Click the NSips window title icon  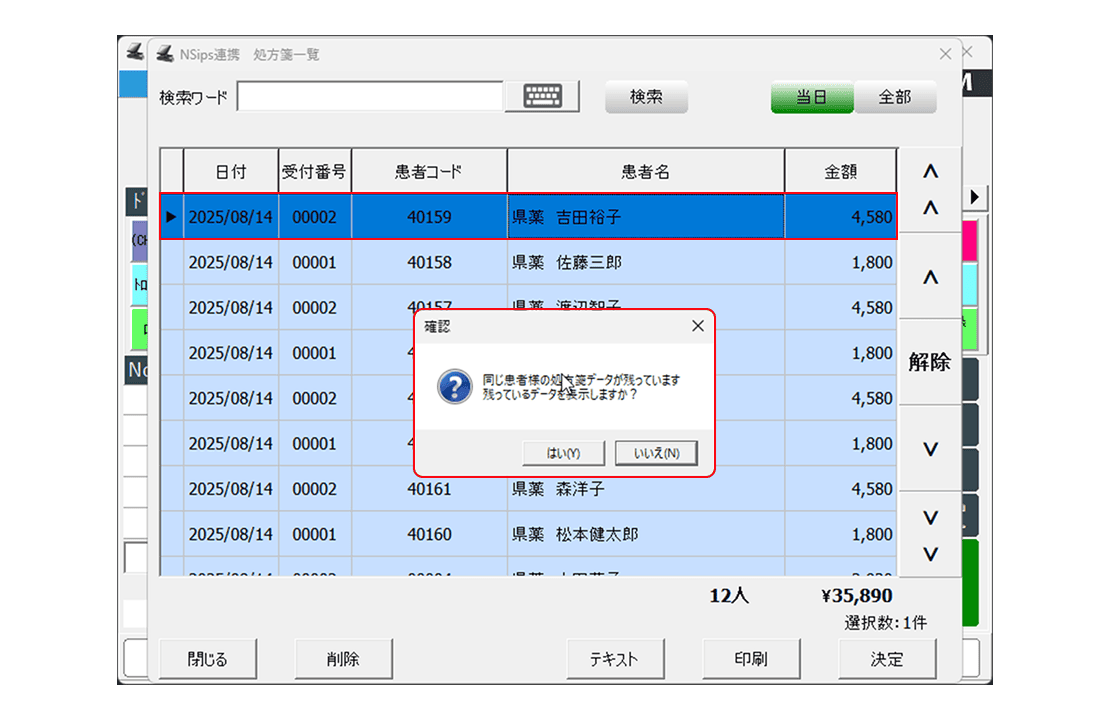[x=166, y=55]
